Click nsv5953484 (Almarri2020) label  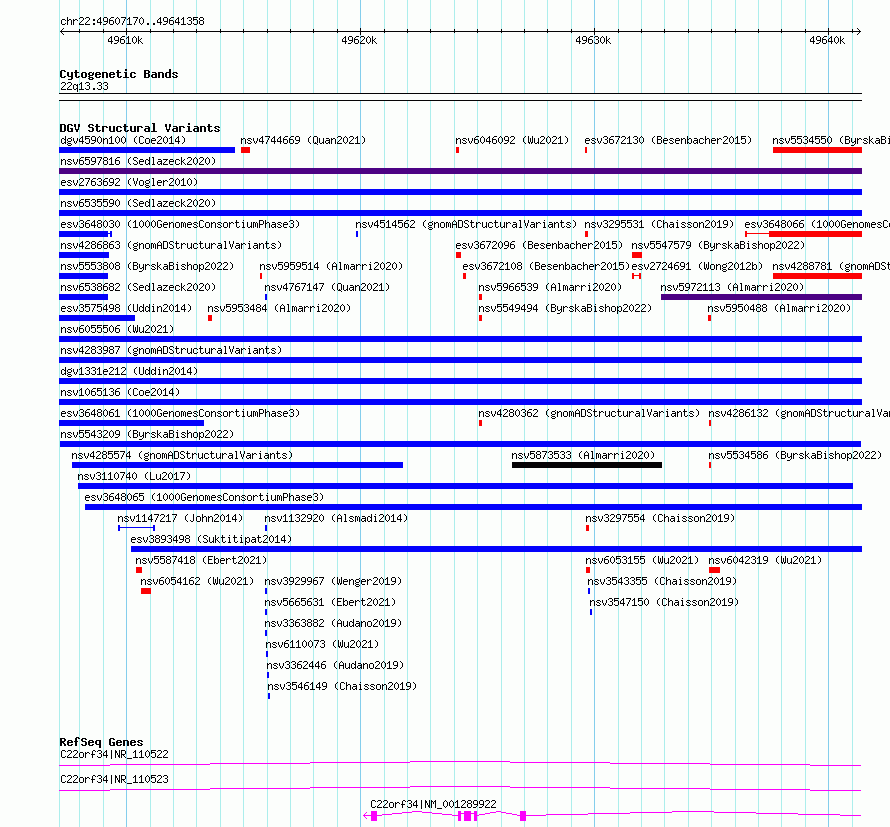(x=279, y=308)
